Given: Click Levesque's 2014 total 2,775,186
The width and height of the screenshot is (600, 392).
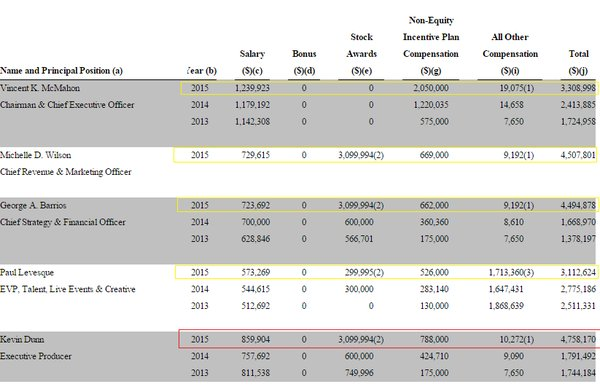Looking at the screenshot, I should [578, 289].
